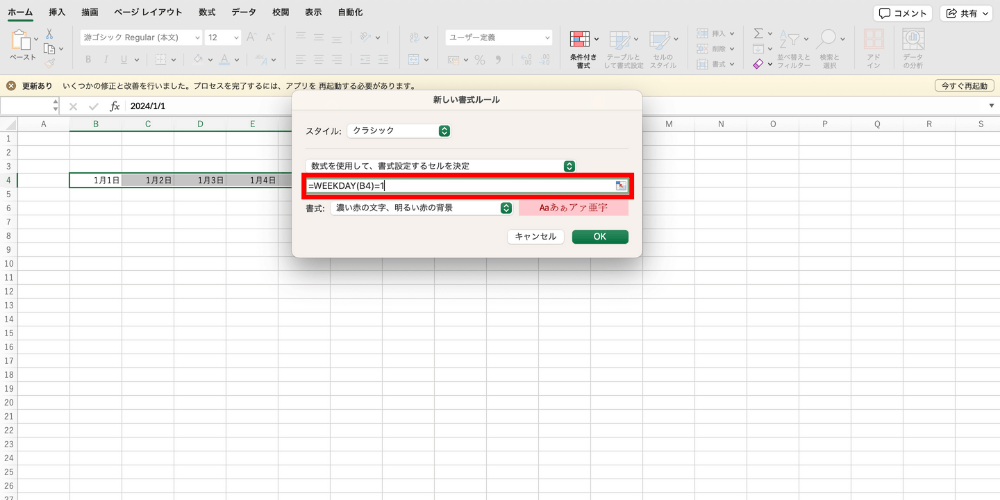
Task: Apply Comma Style number format
Action: tap(498, 59)
